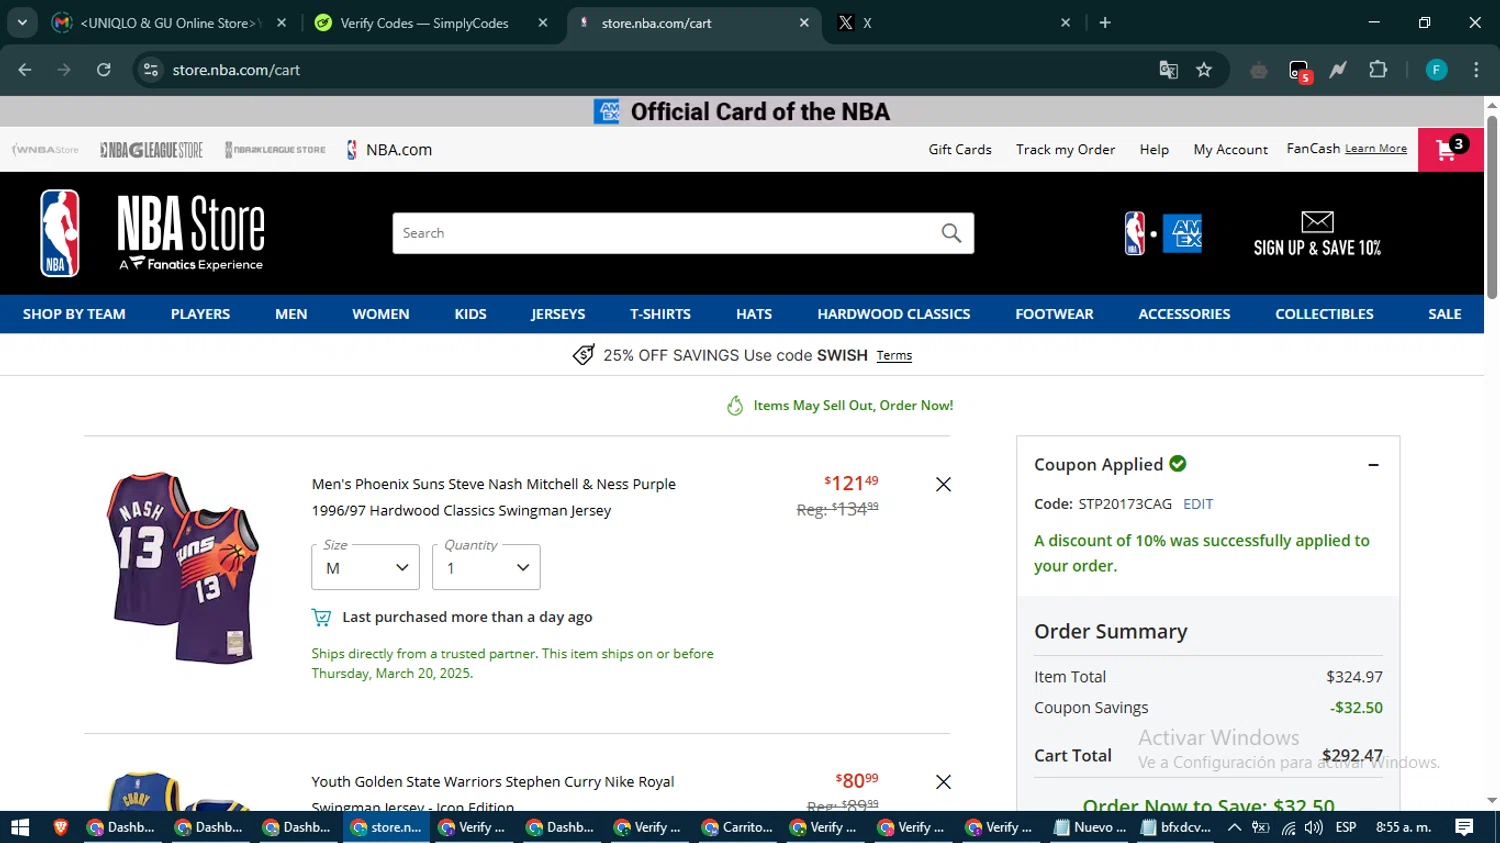Open the Steve Nash jersey product title

click(x=494, y=497)
